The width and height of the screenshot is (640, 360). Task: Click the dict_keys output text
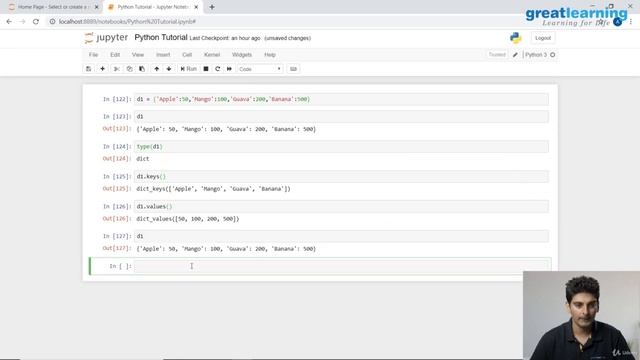[x=213, y=189]
